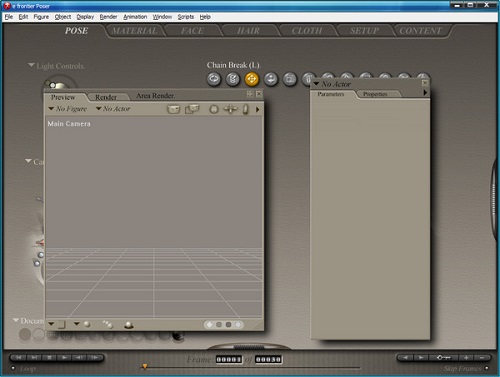Select the Scale editing tool
This screenshot has height=377, width=500.
(290, 79)
